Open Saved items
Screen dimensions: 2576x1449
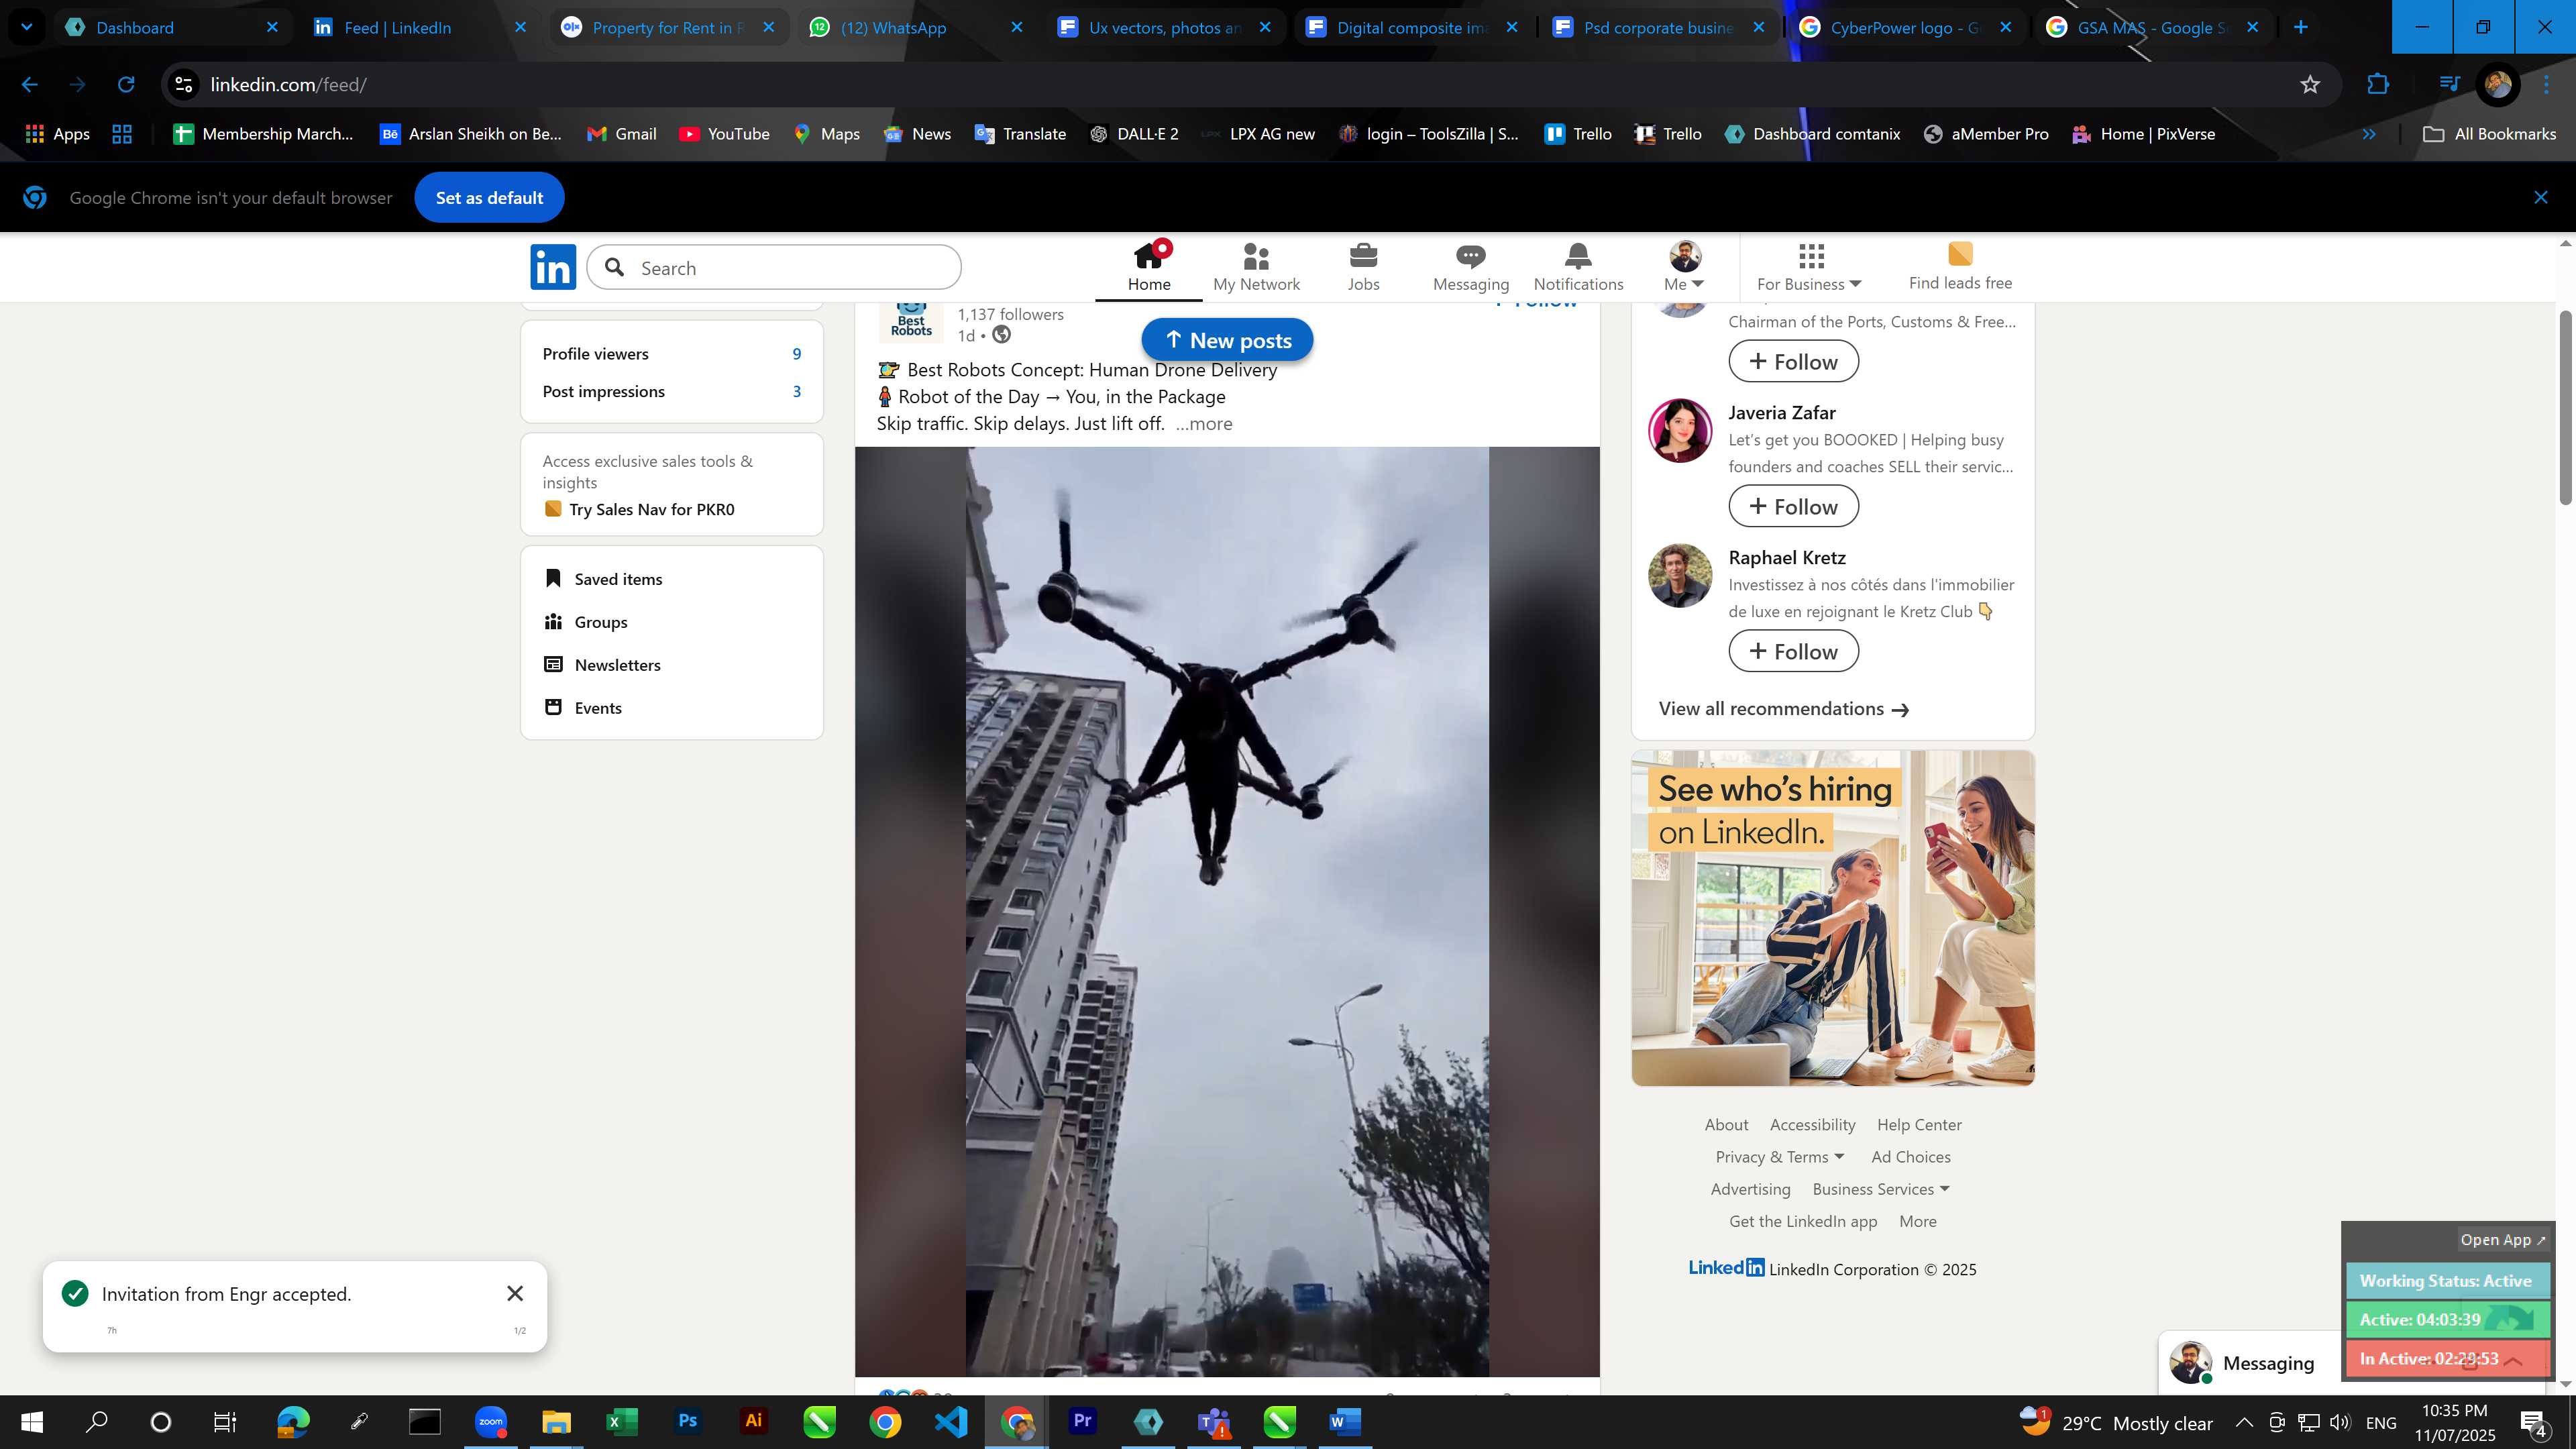coord(603,579)
